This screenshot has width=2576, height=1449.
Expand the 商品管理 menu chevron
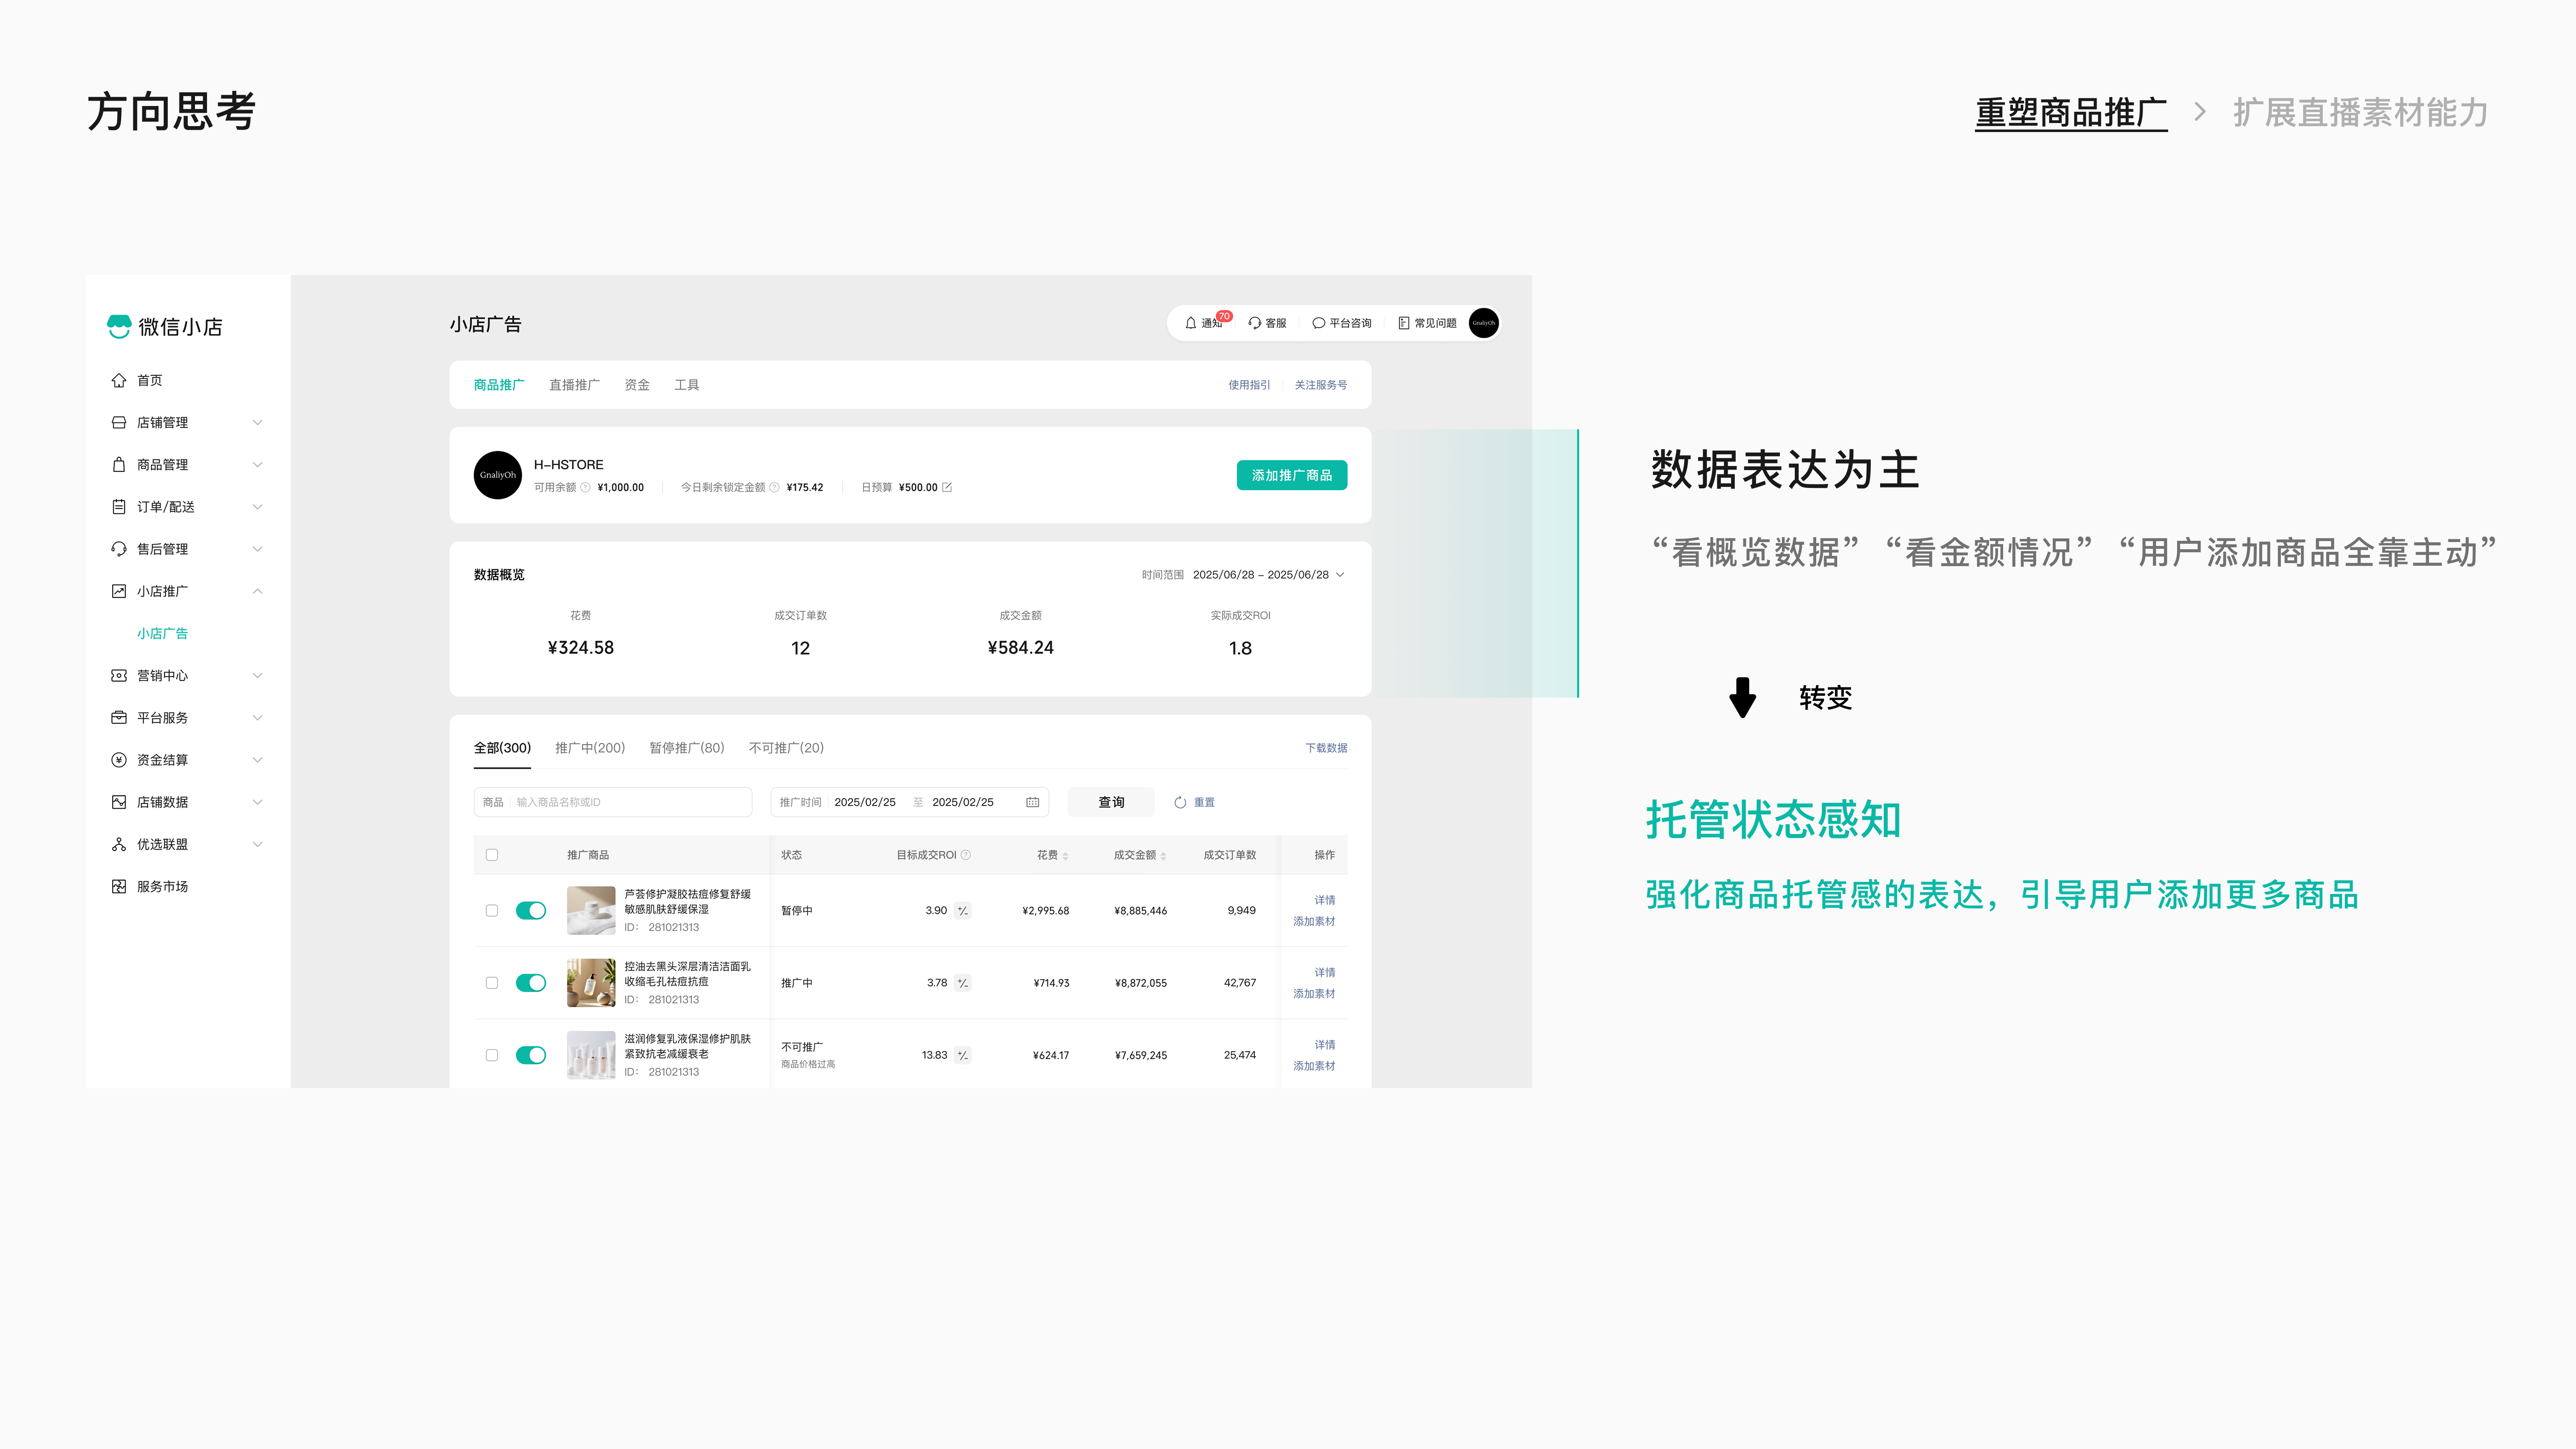click(x=257, y=464)
